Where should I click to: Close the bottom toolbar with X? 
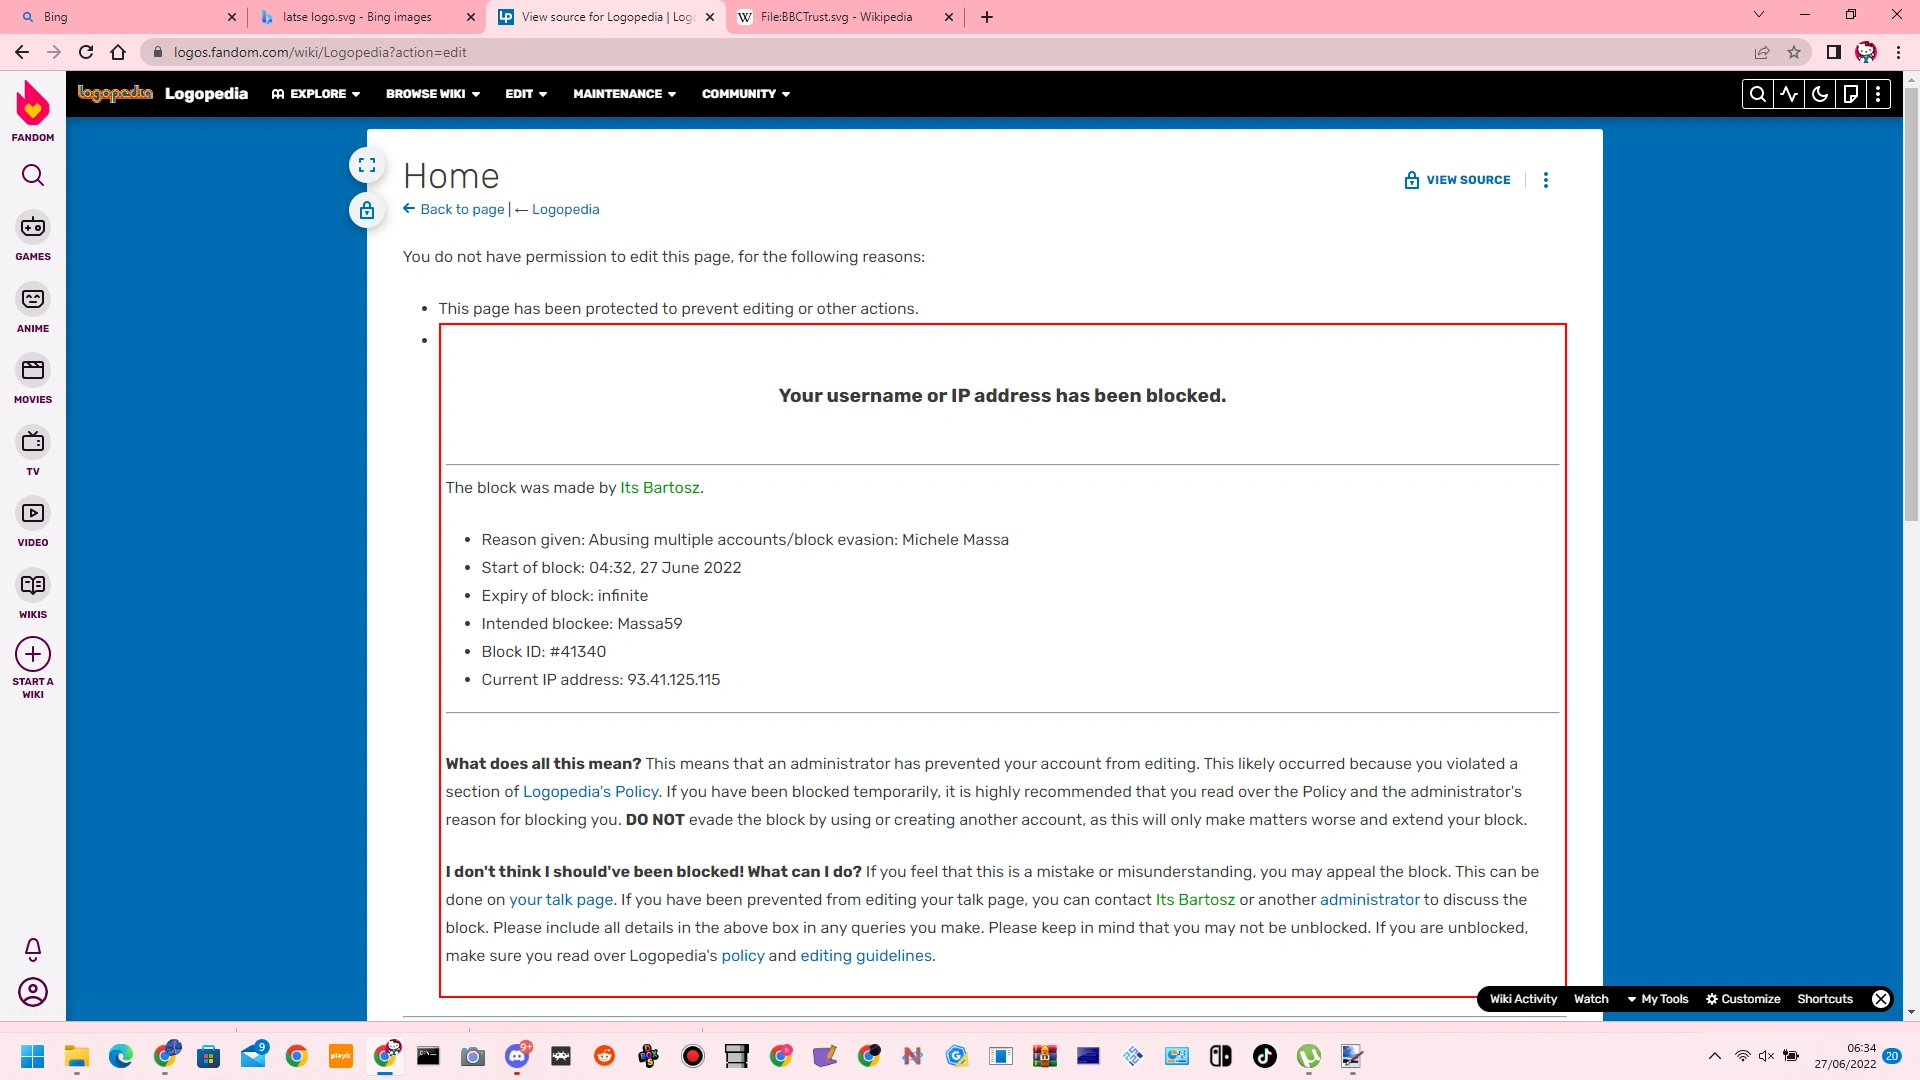pyautogui.click(x=1881, y=999)
